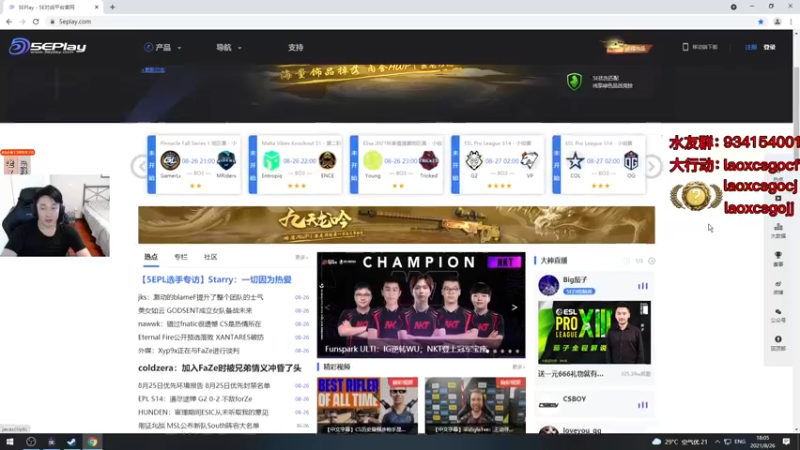The height and width of the screenshot is (450, 800).
Task: Click the CSBOY streamer logo
Action: tap(548, 405)
